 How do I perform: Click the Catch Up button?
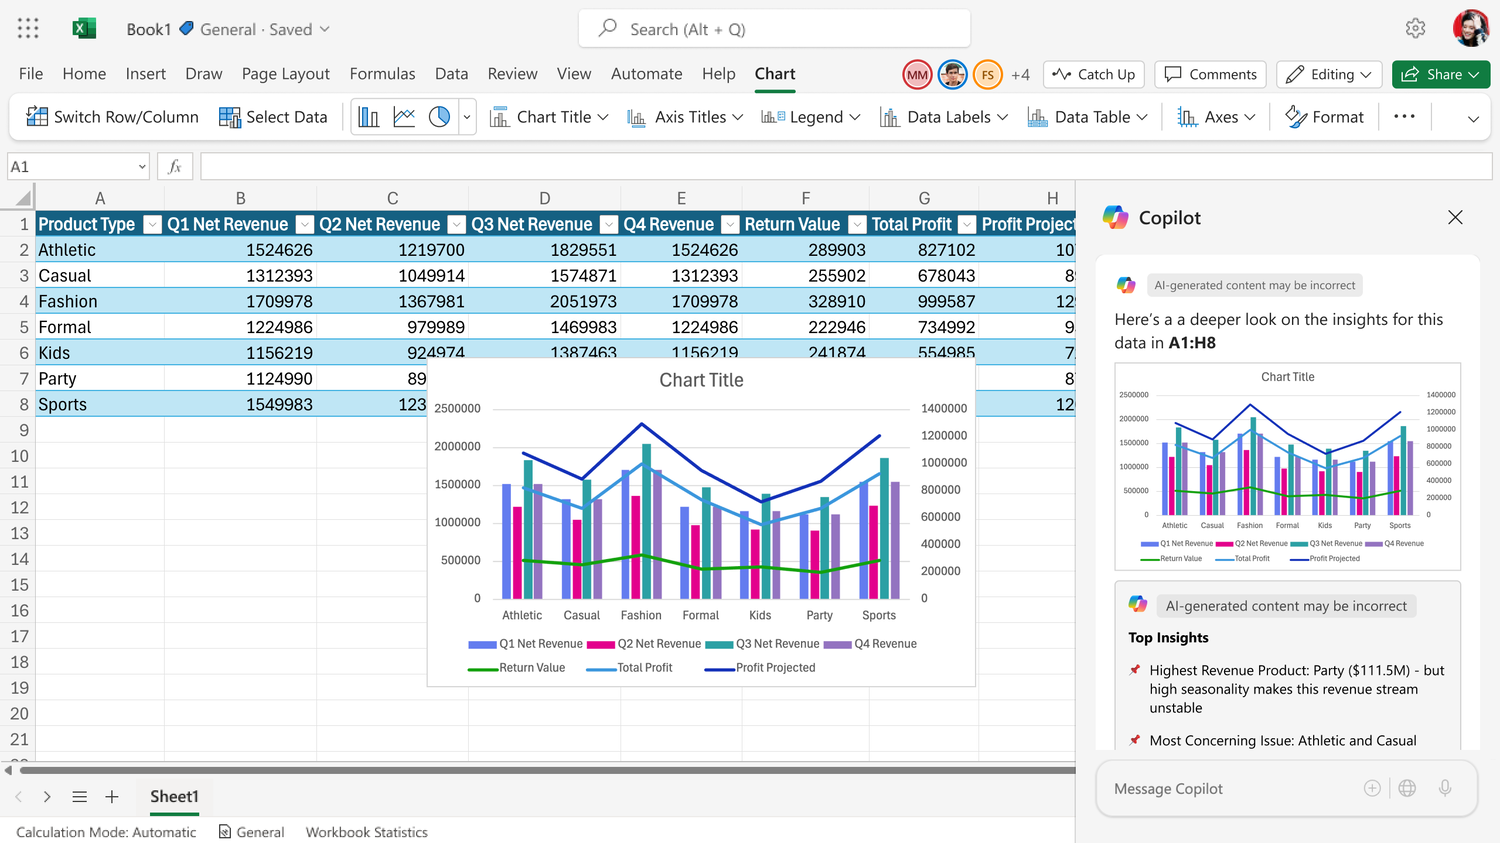(x=1094, y=74)
